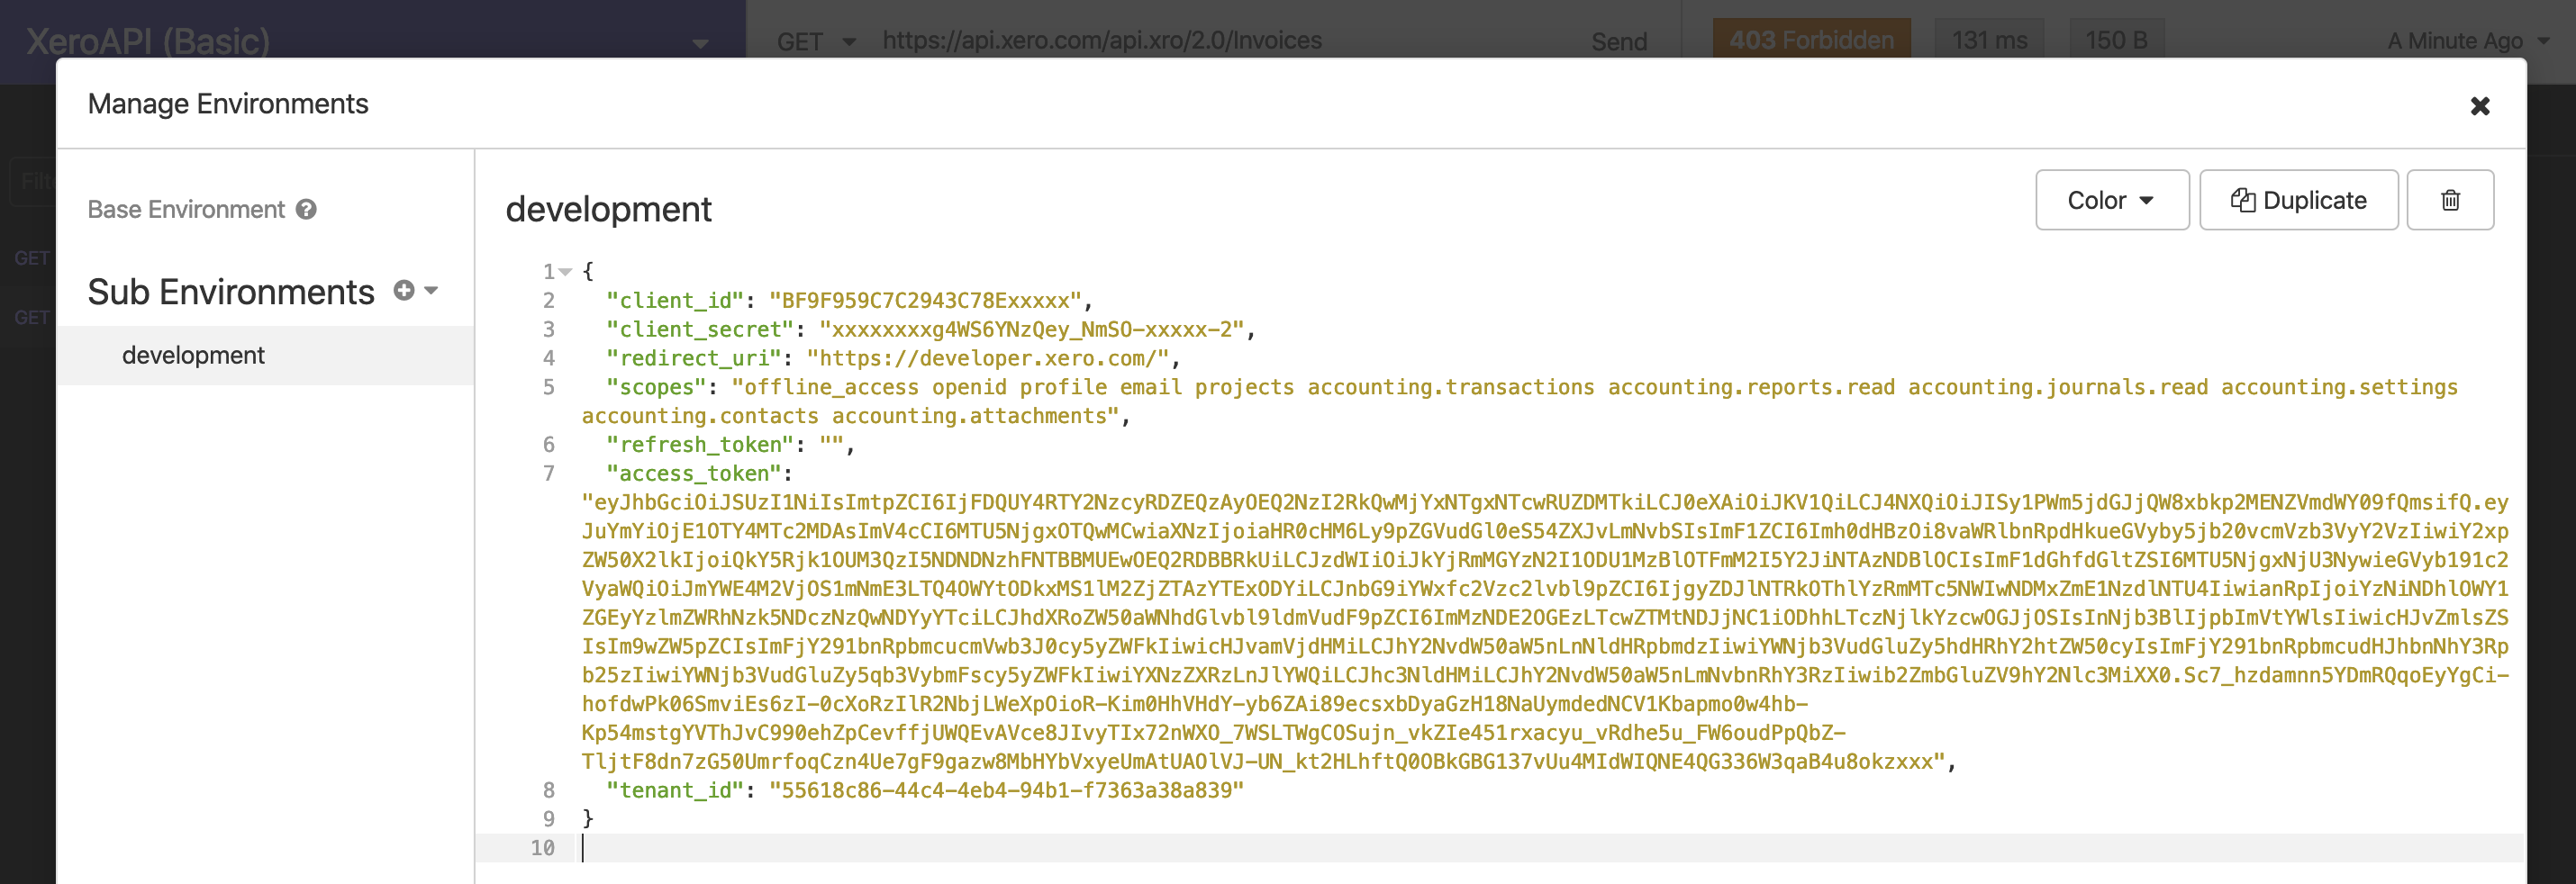Click the 150 B response size tag
Screen dimensions: 2576x884
(x=2116, y=40)
